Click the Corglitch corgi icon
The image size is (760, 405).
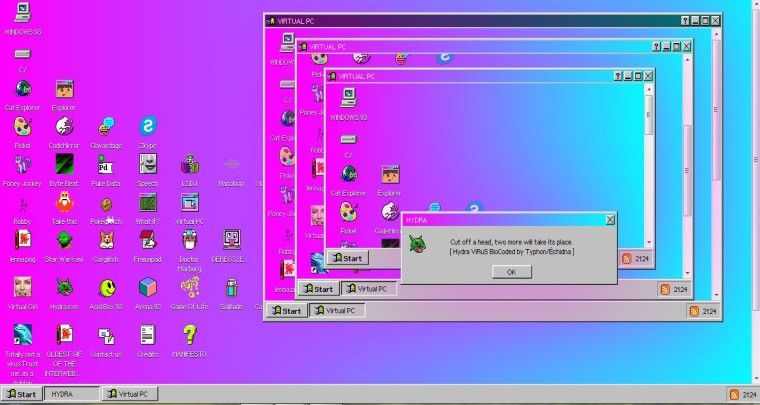[106, 240]
